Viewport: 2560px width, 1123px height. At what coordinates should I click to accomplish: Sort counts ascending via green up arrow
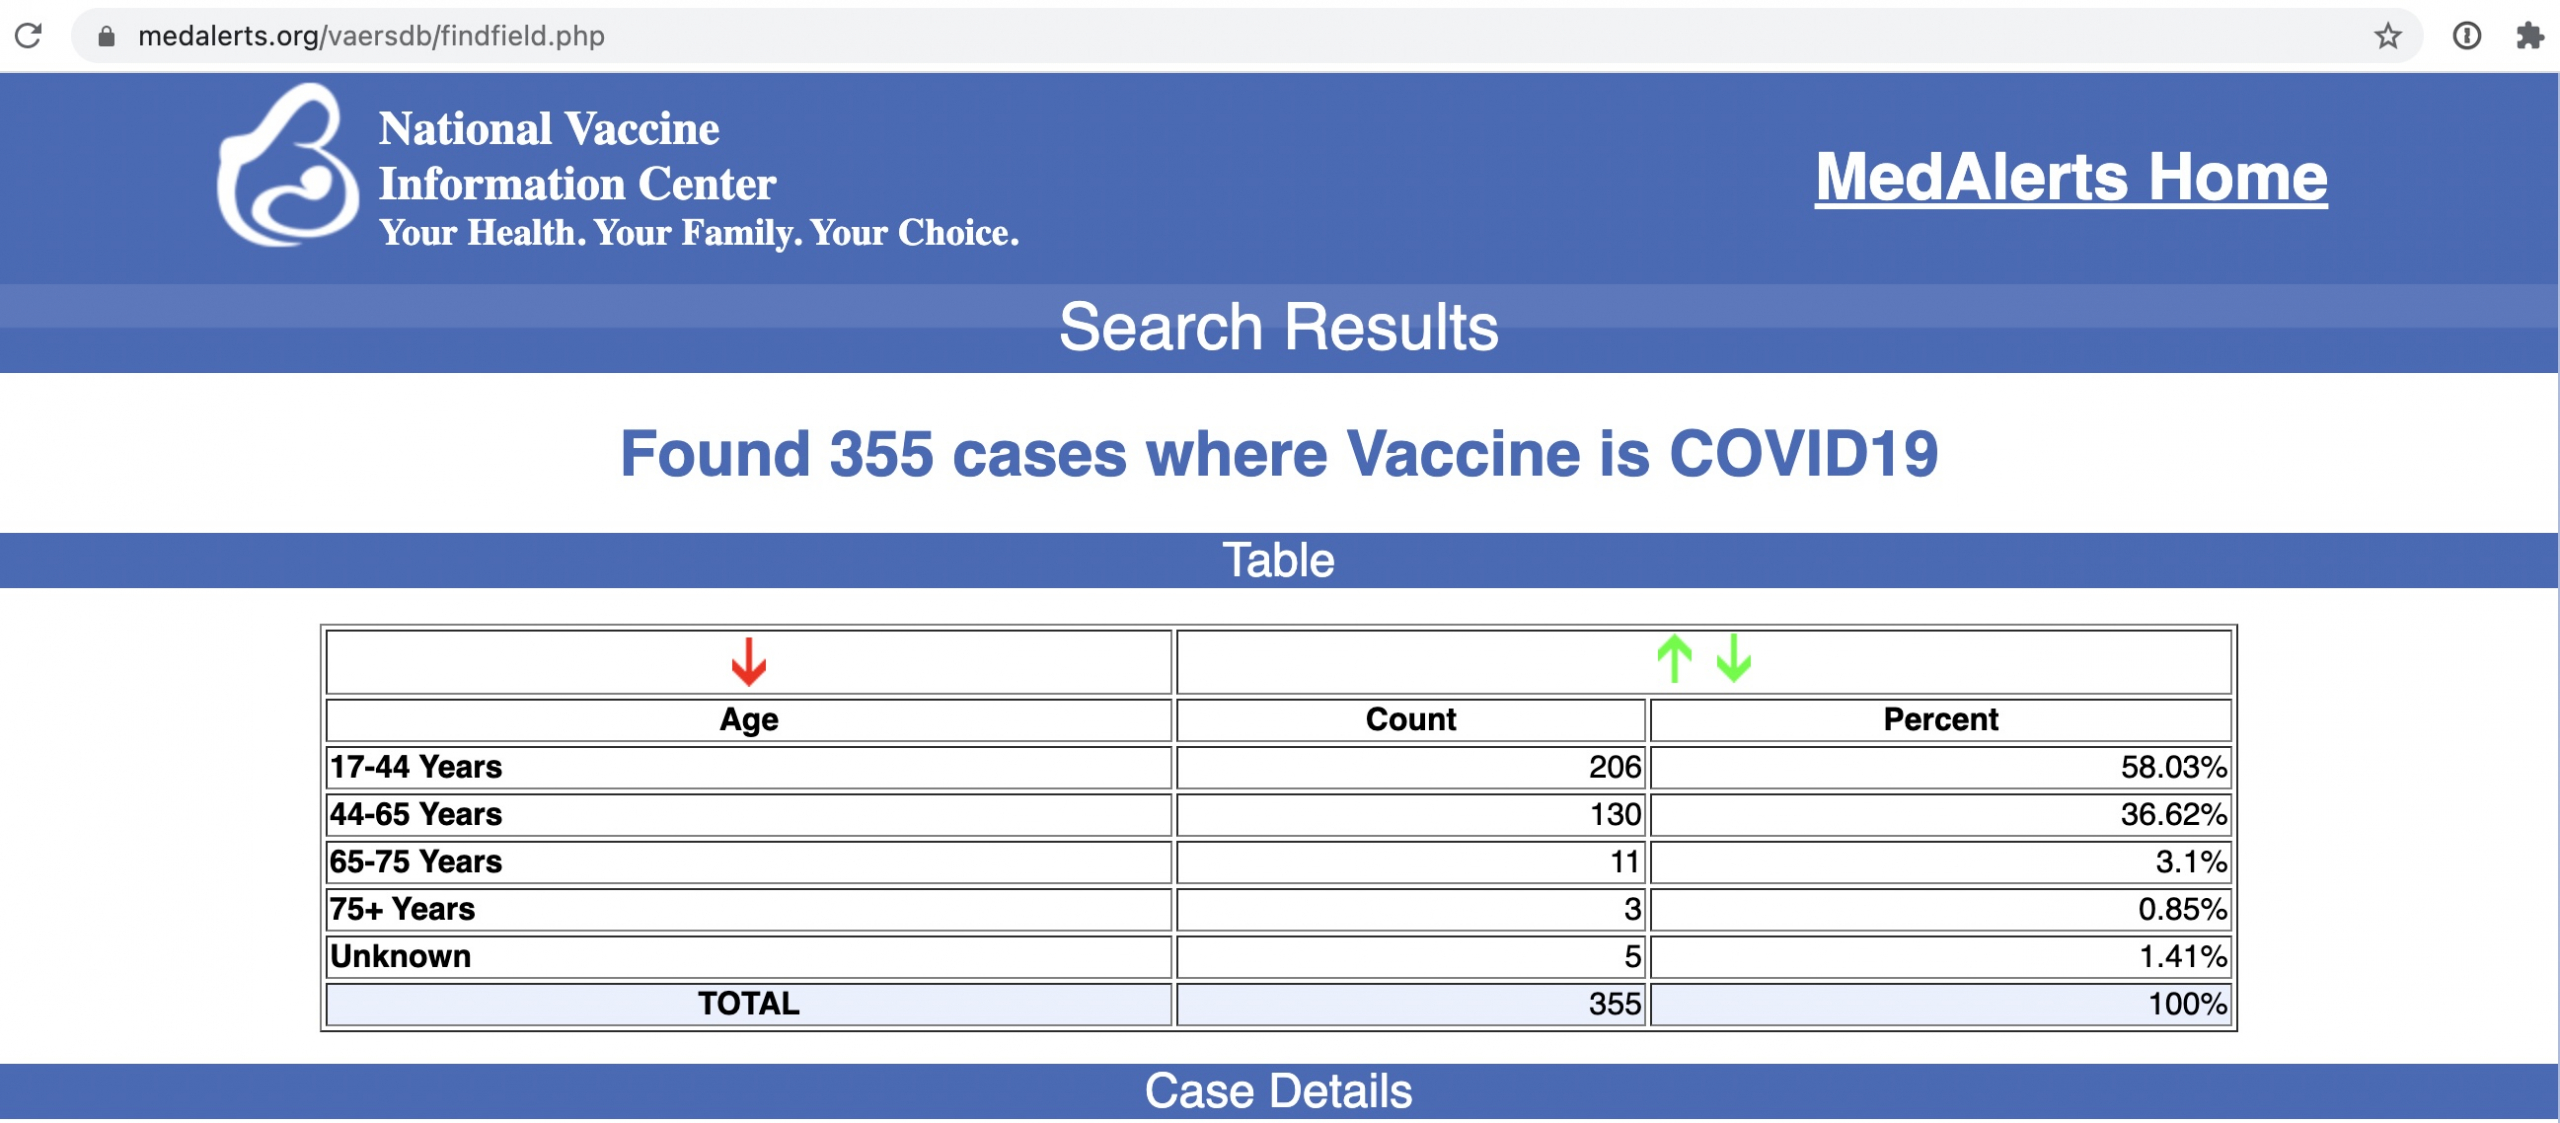coord(1676,660)
